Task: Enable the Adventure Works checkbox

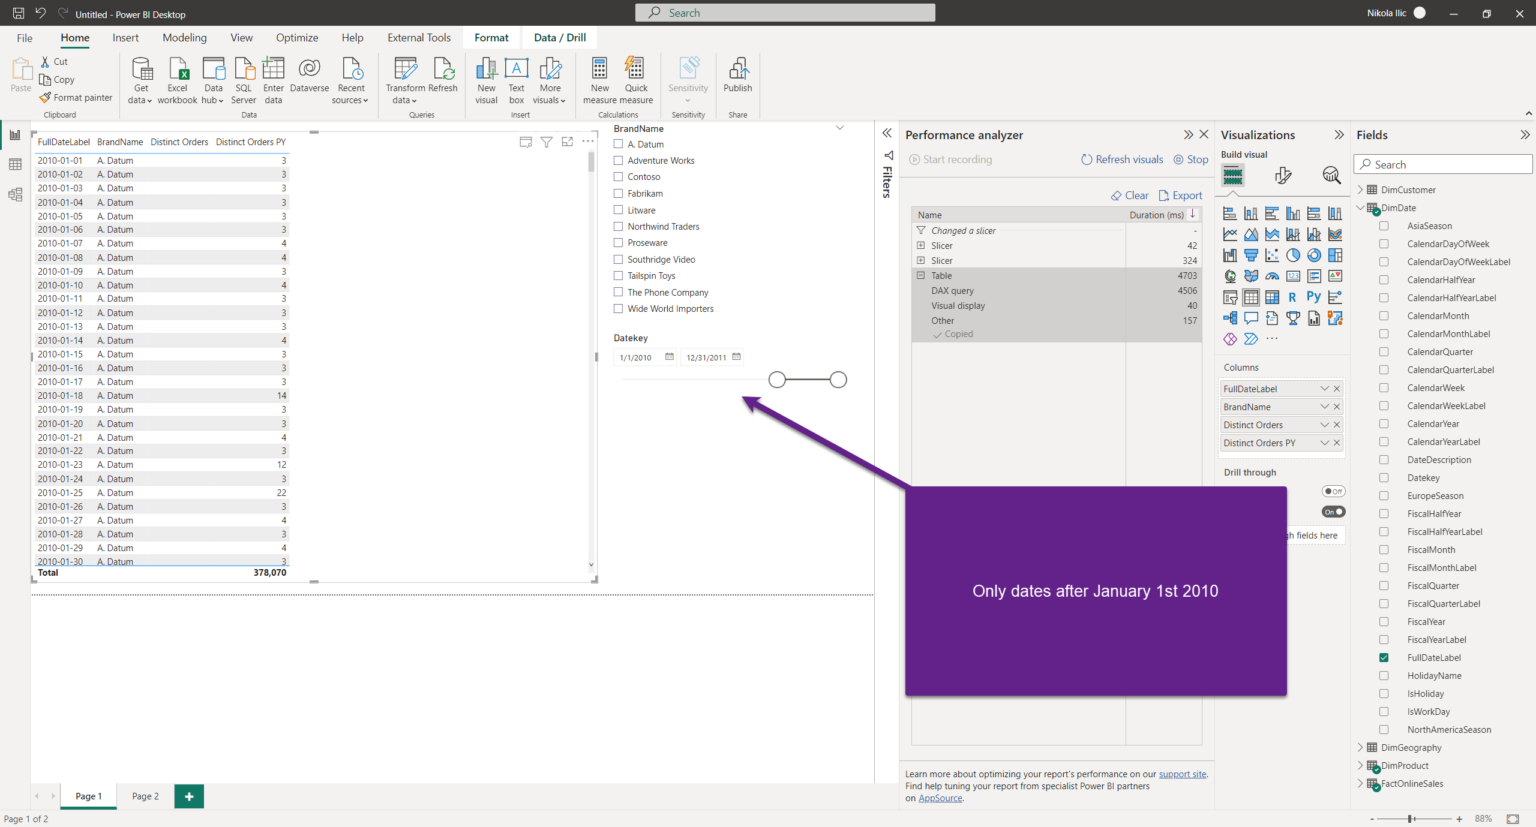Action: tap(617, 160)
